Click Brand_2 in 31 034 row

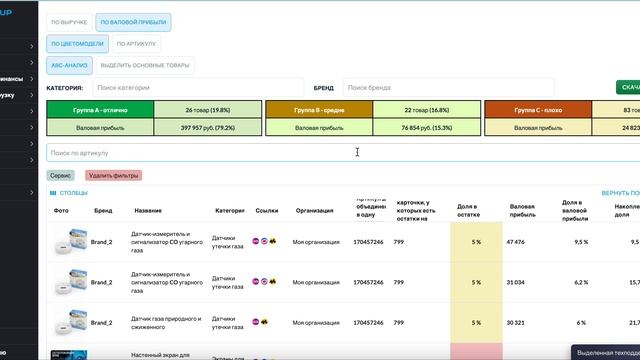tap(101, 282)
